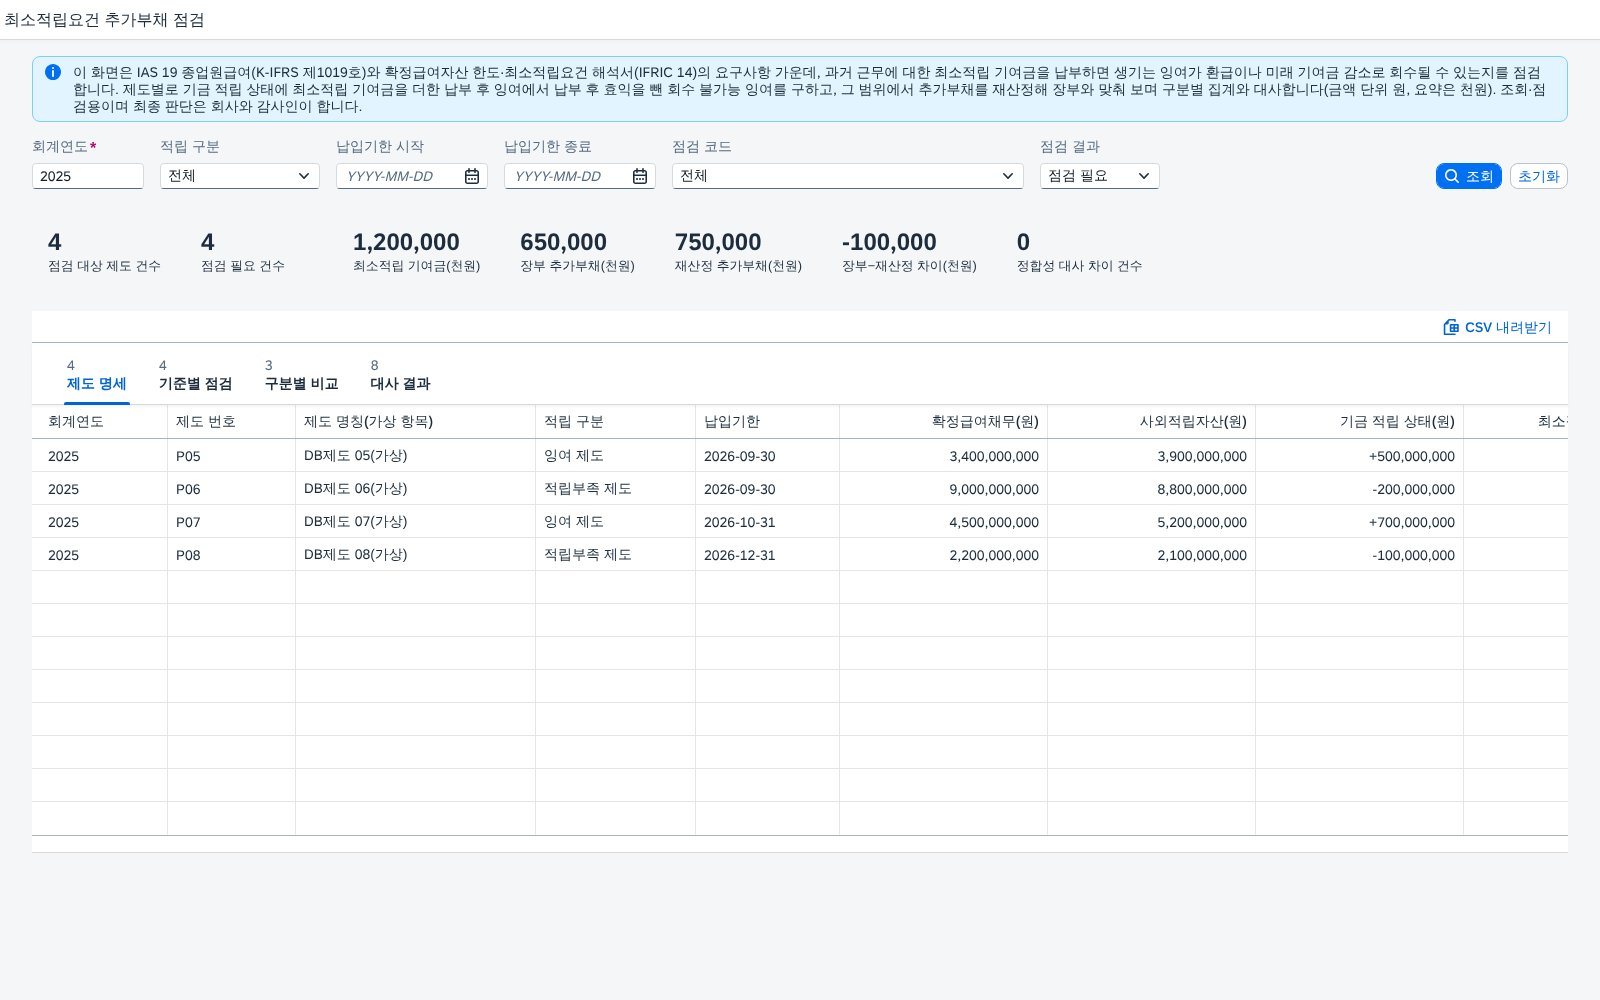The image size is (1600, 1000).
Task: Open the 납입기한 종료 calendar picker icon
Action: coord(640,176)
